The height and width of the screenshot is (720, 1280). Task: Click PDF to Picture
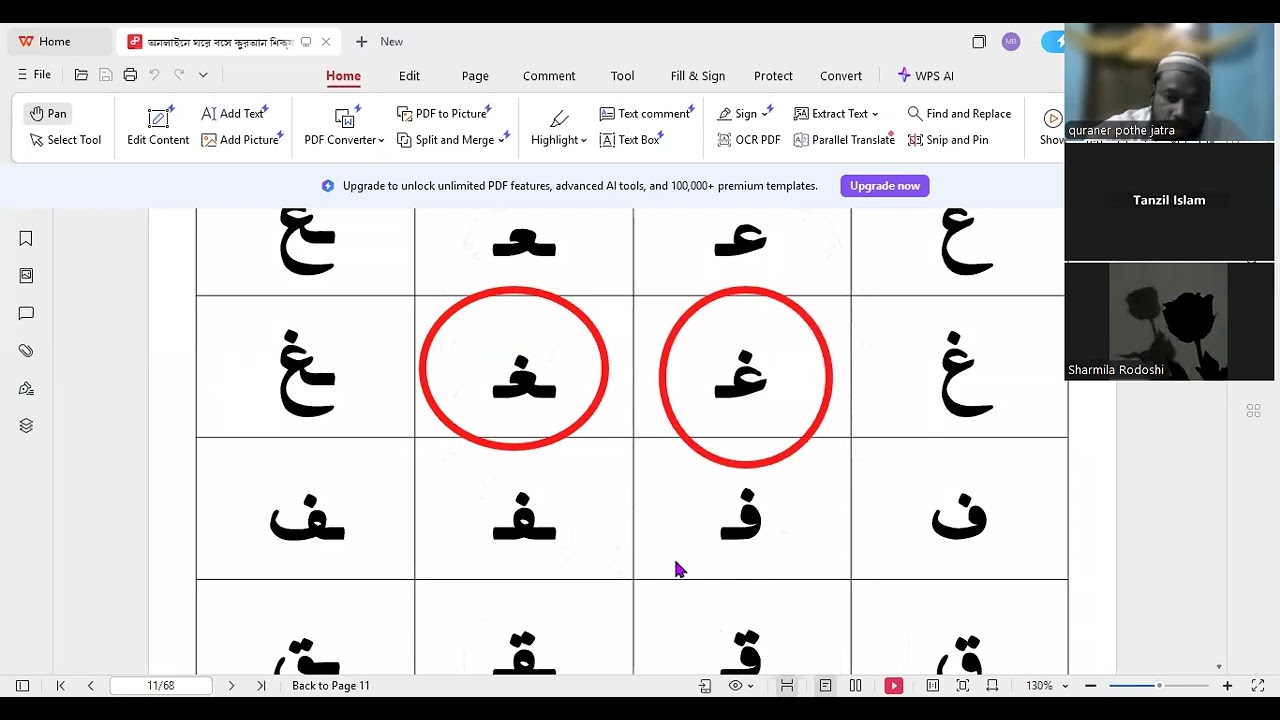(444, 113)
